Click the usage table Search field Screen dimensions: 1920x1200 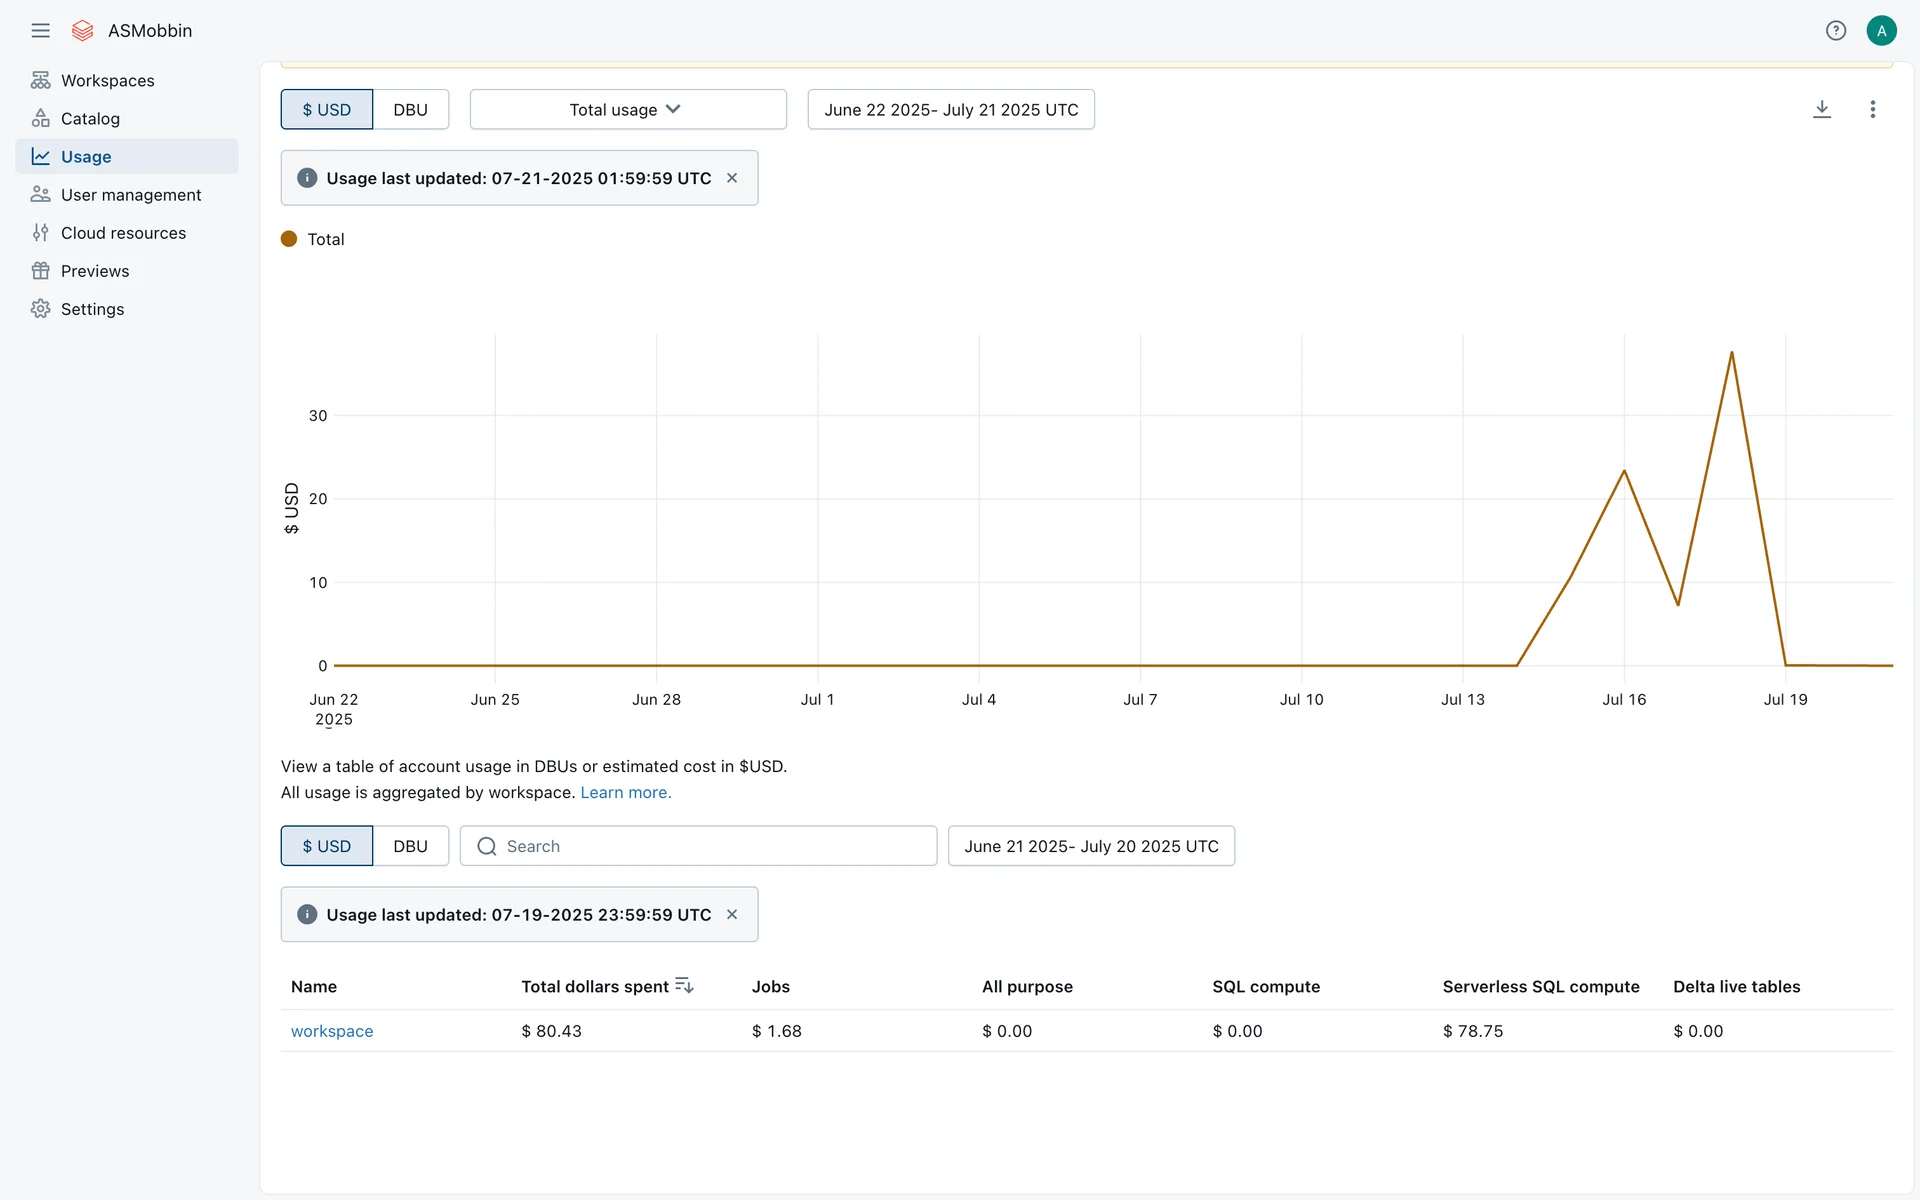700,846
